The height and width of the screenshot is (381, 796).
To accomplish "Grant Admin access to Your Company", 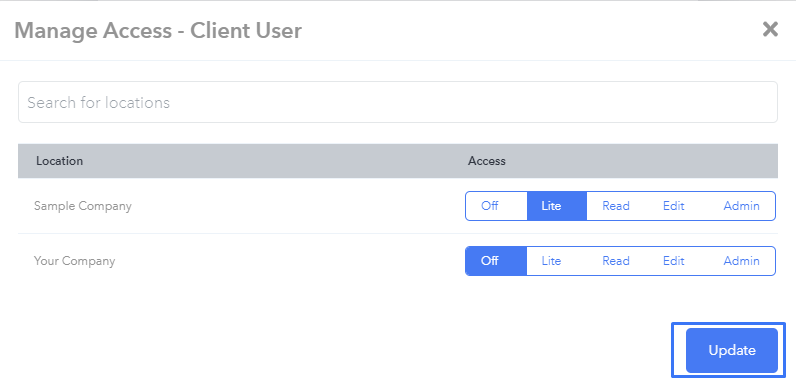I will tap(741, 261).
